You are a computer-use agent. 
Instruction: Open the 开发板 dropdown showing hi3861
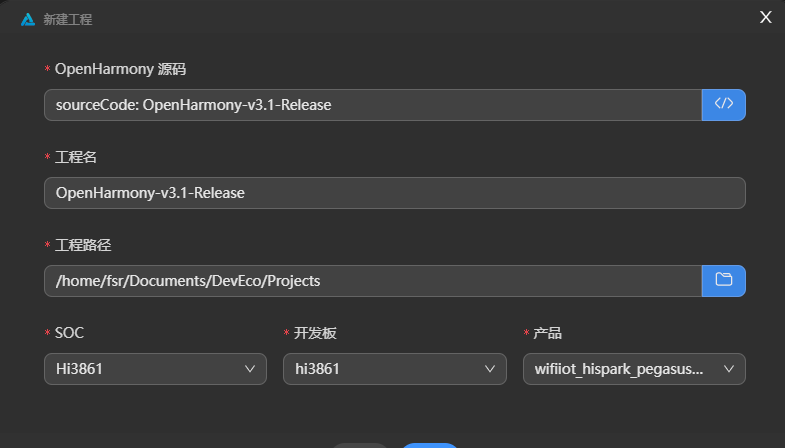(395, 369)
